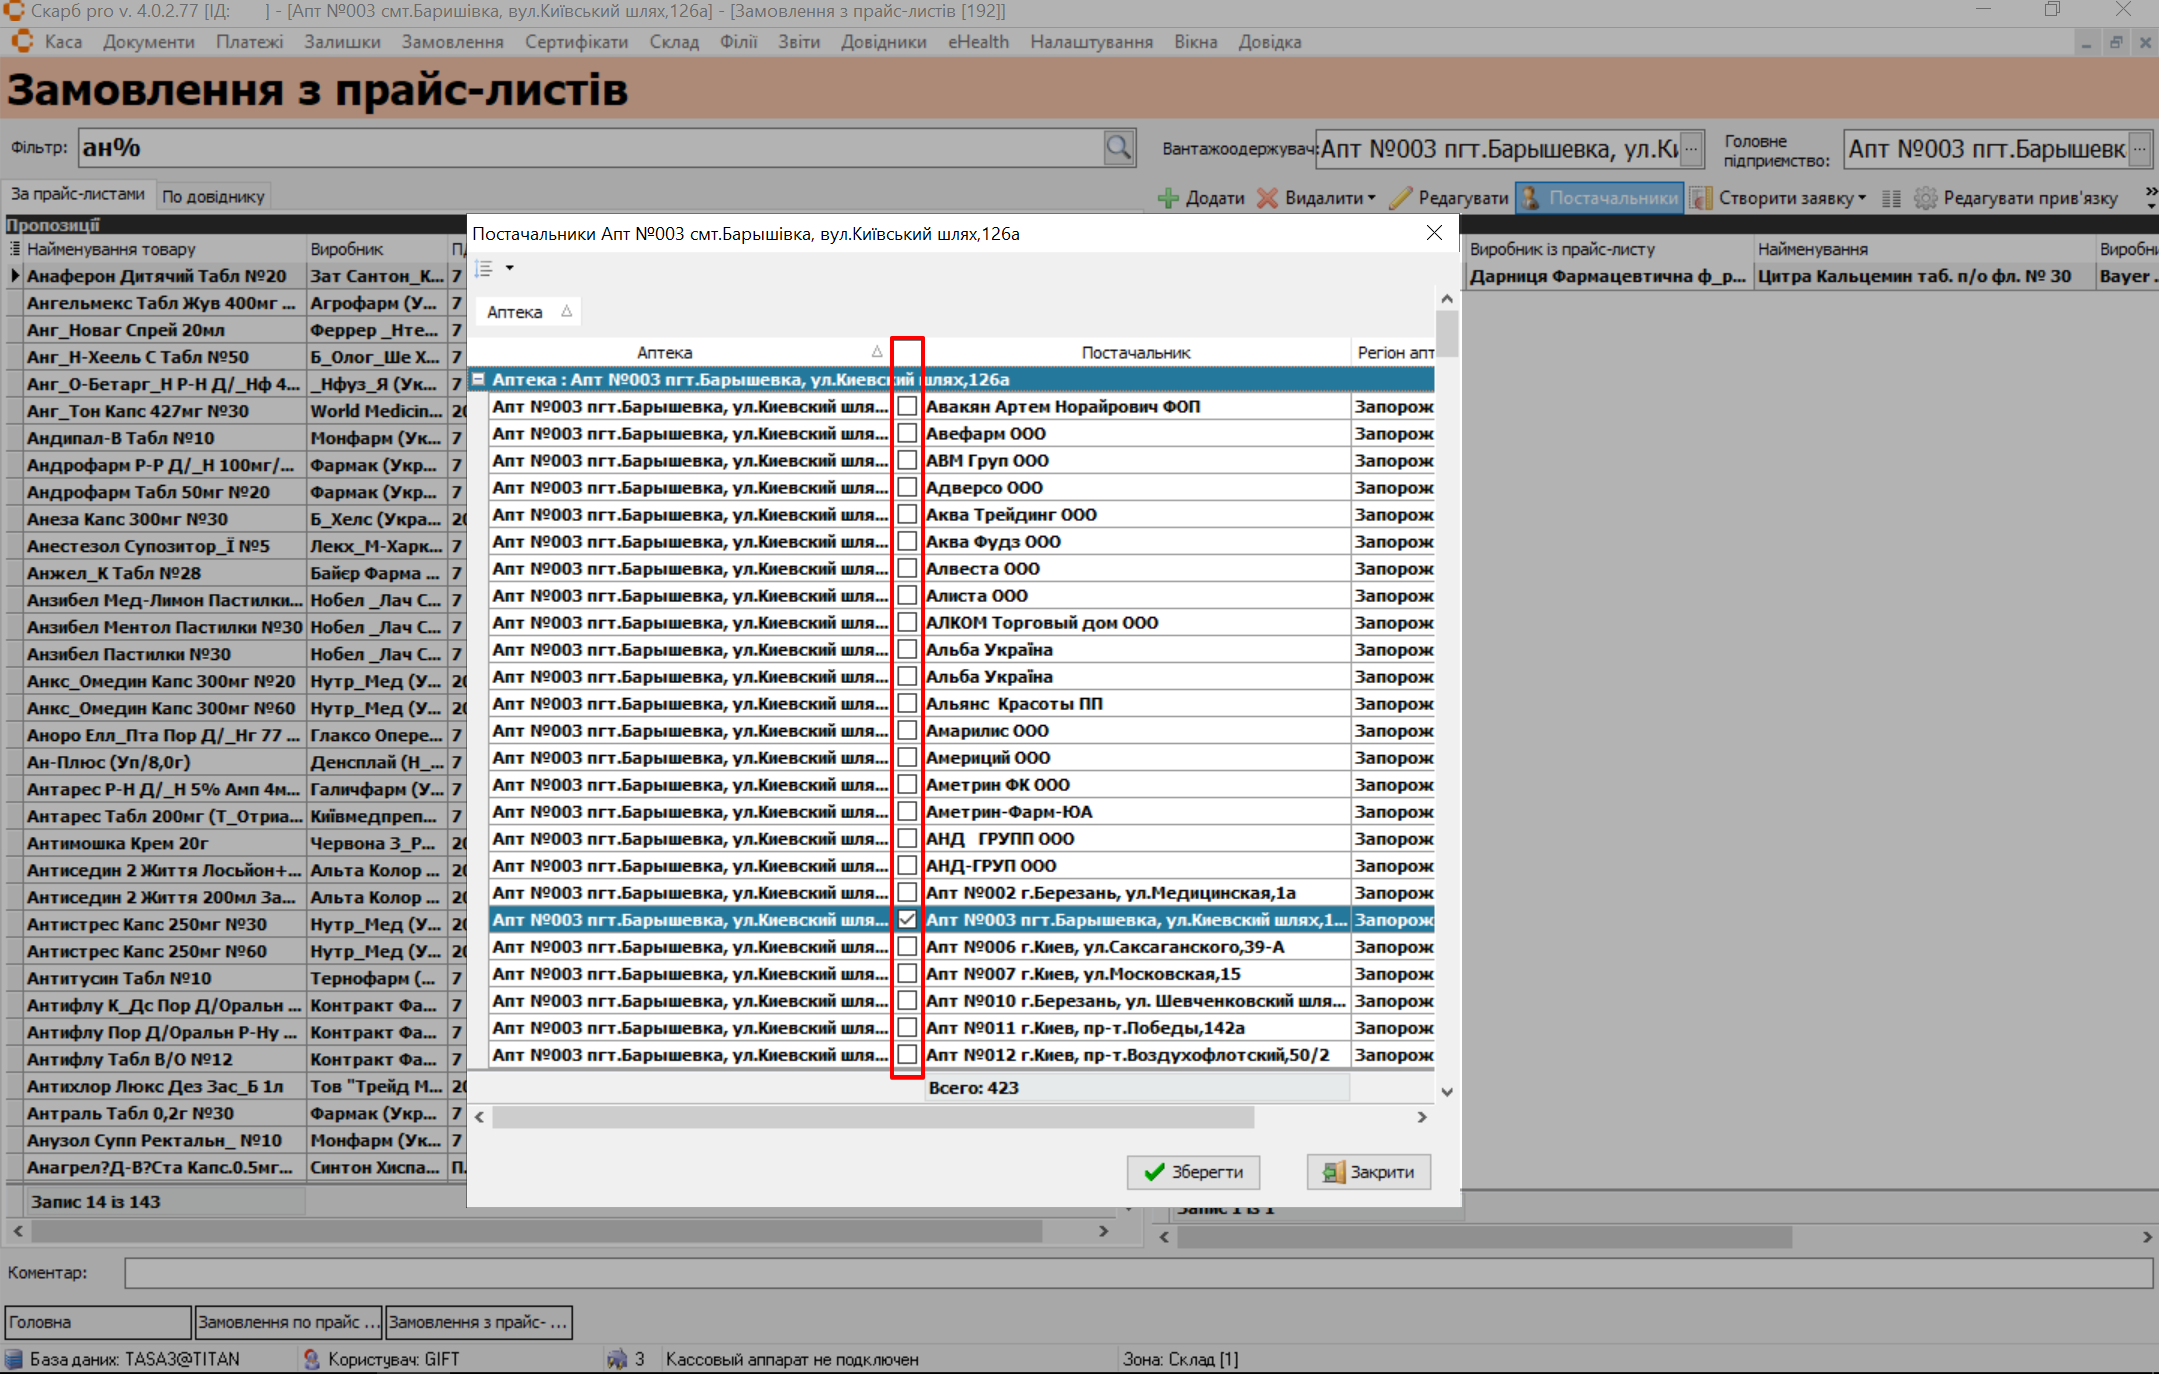The image size is (2159, 1374).
Task: Check the Авефарм ООО supplier checkbox
Action: pos(907,433)
